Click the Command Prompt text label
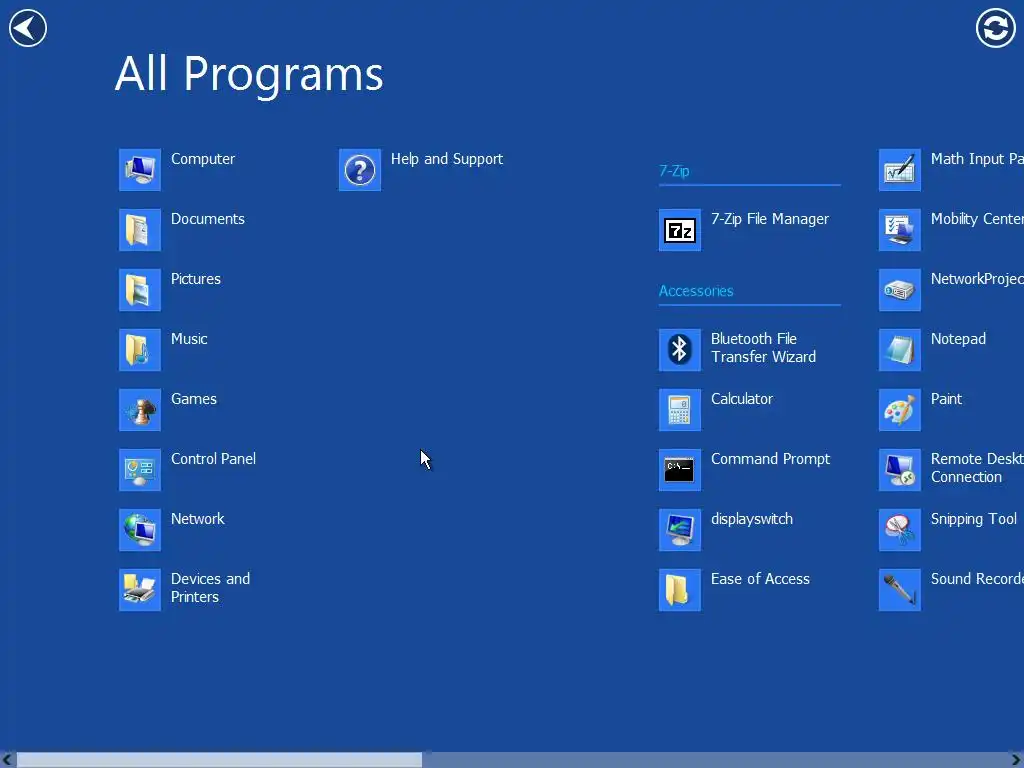This screenshot has width=1024, height=768. click(771, 459)
